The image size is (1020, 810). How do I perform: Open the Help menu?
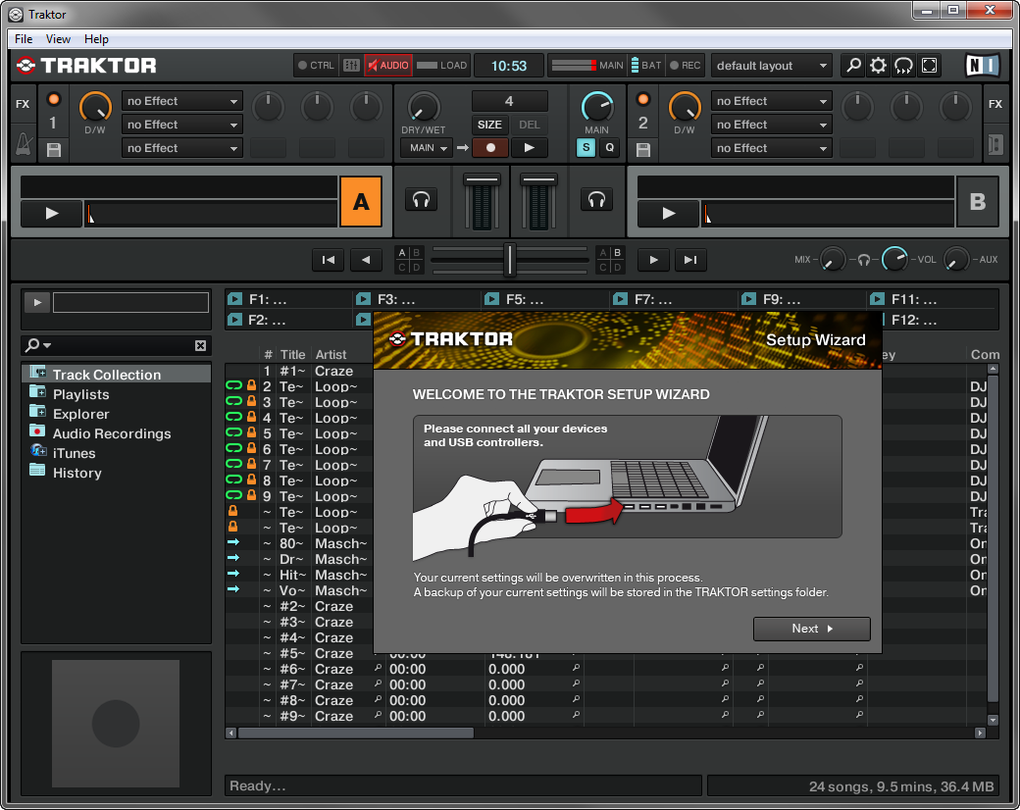[96, 39]
